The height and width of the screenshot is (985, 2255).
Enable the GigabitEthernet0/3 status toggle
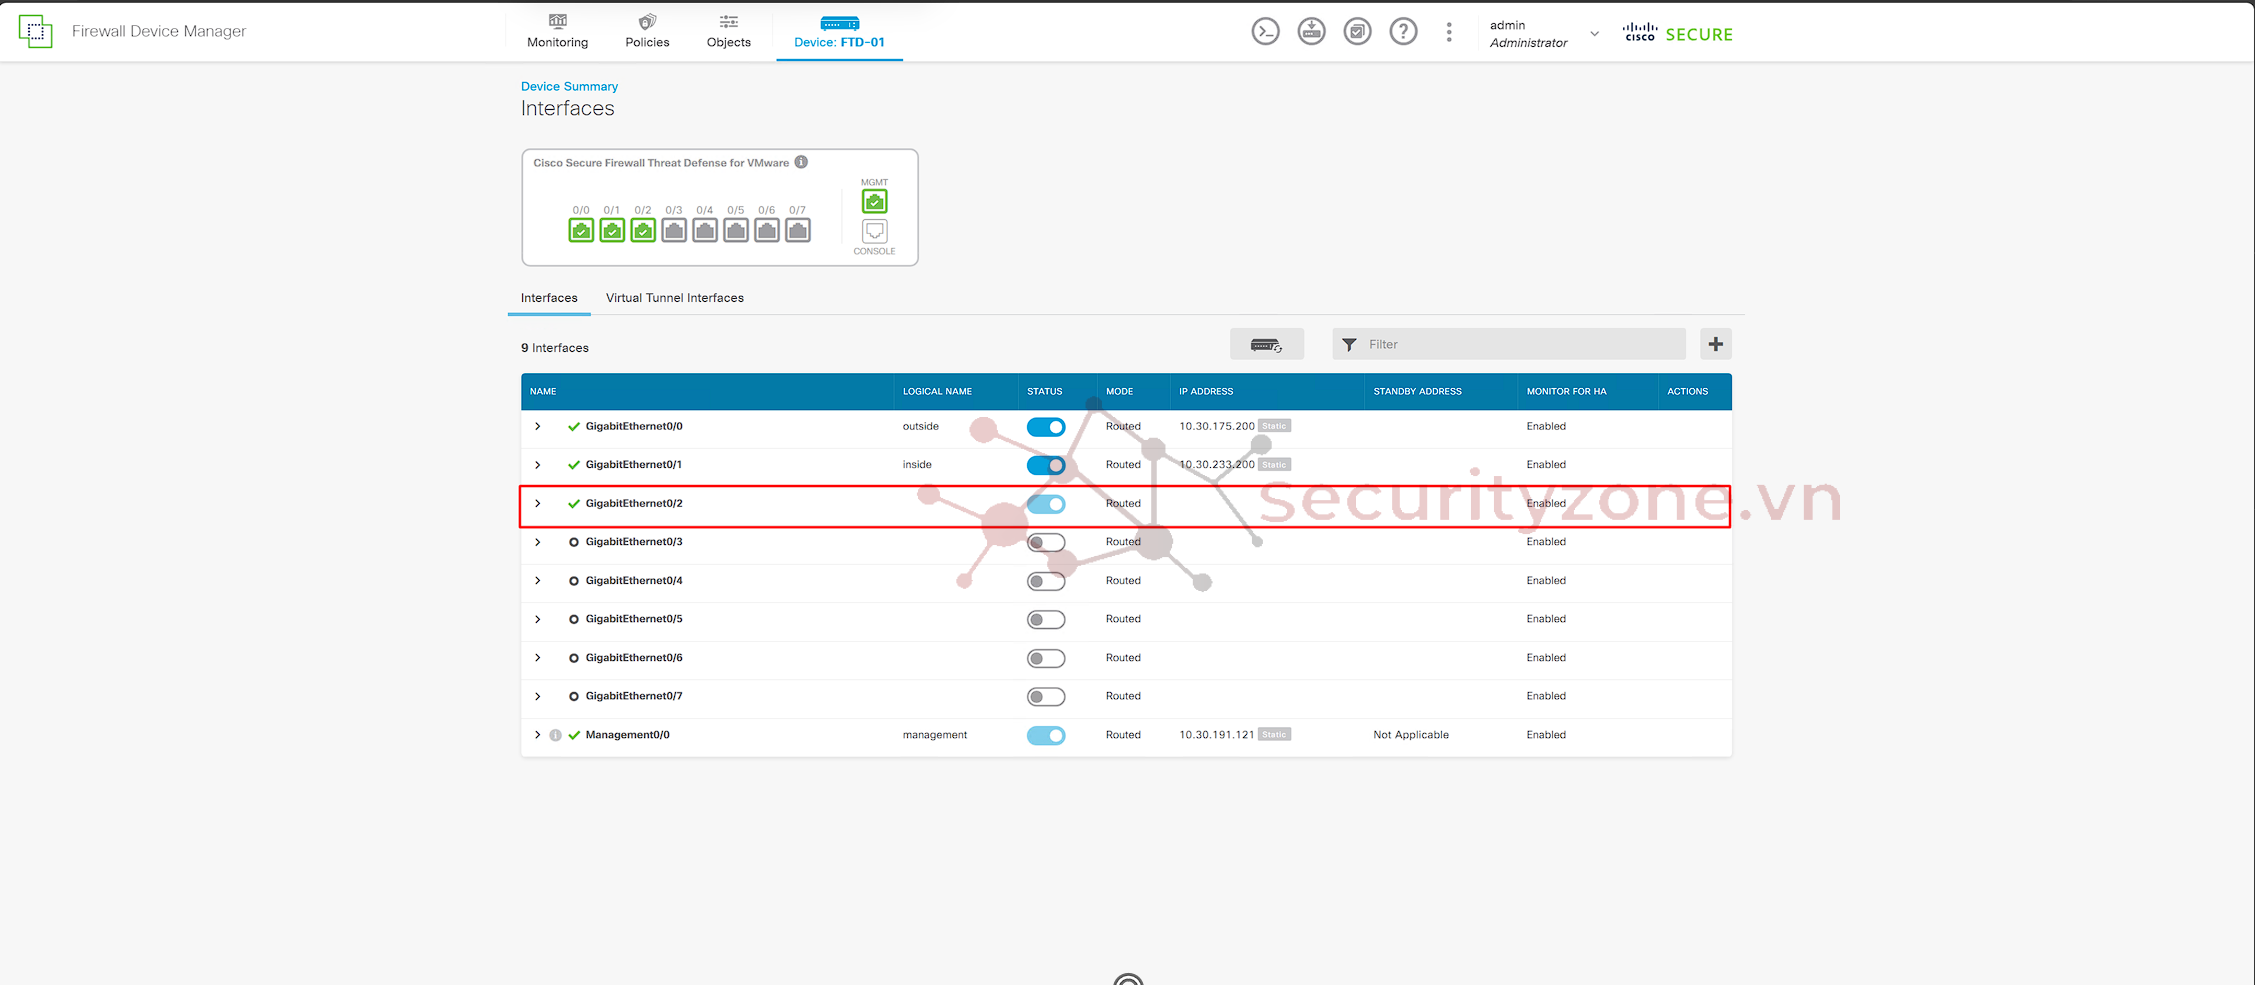coord(1046,543)
